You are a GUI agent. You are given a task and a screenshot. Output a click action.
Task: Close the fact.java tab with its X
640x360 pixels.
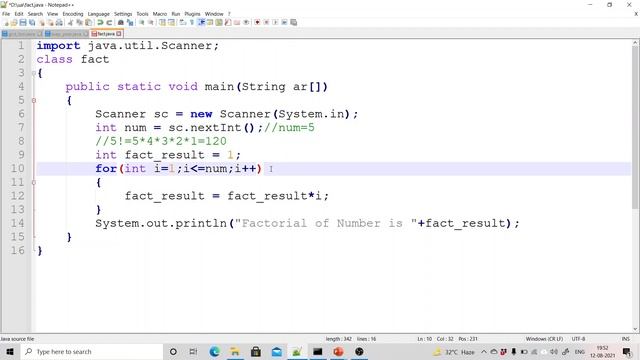[119, 34]
